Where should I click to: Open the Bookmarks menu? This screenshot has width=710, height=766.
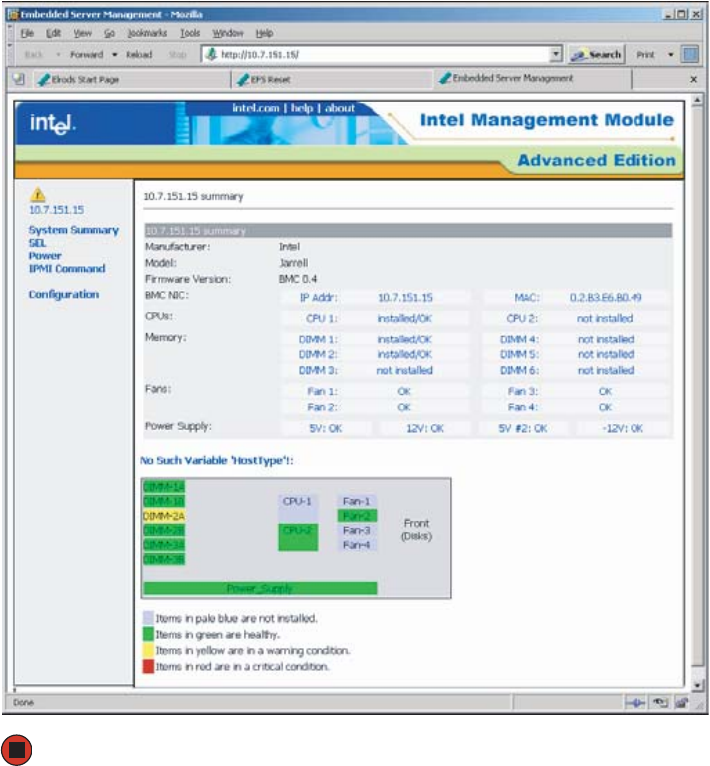[147, 33]
